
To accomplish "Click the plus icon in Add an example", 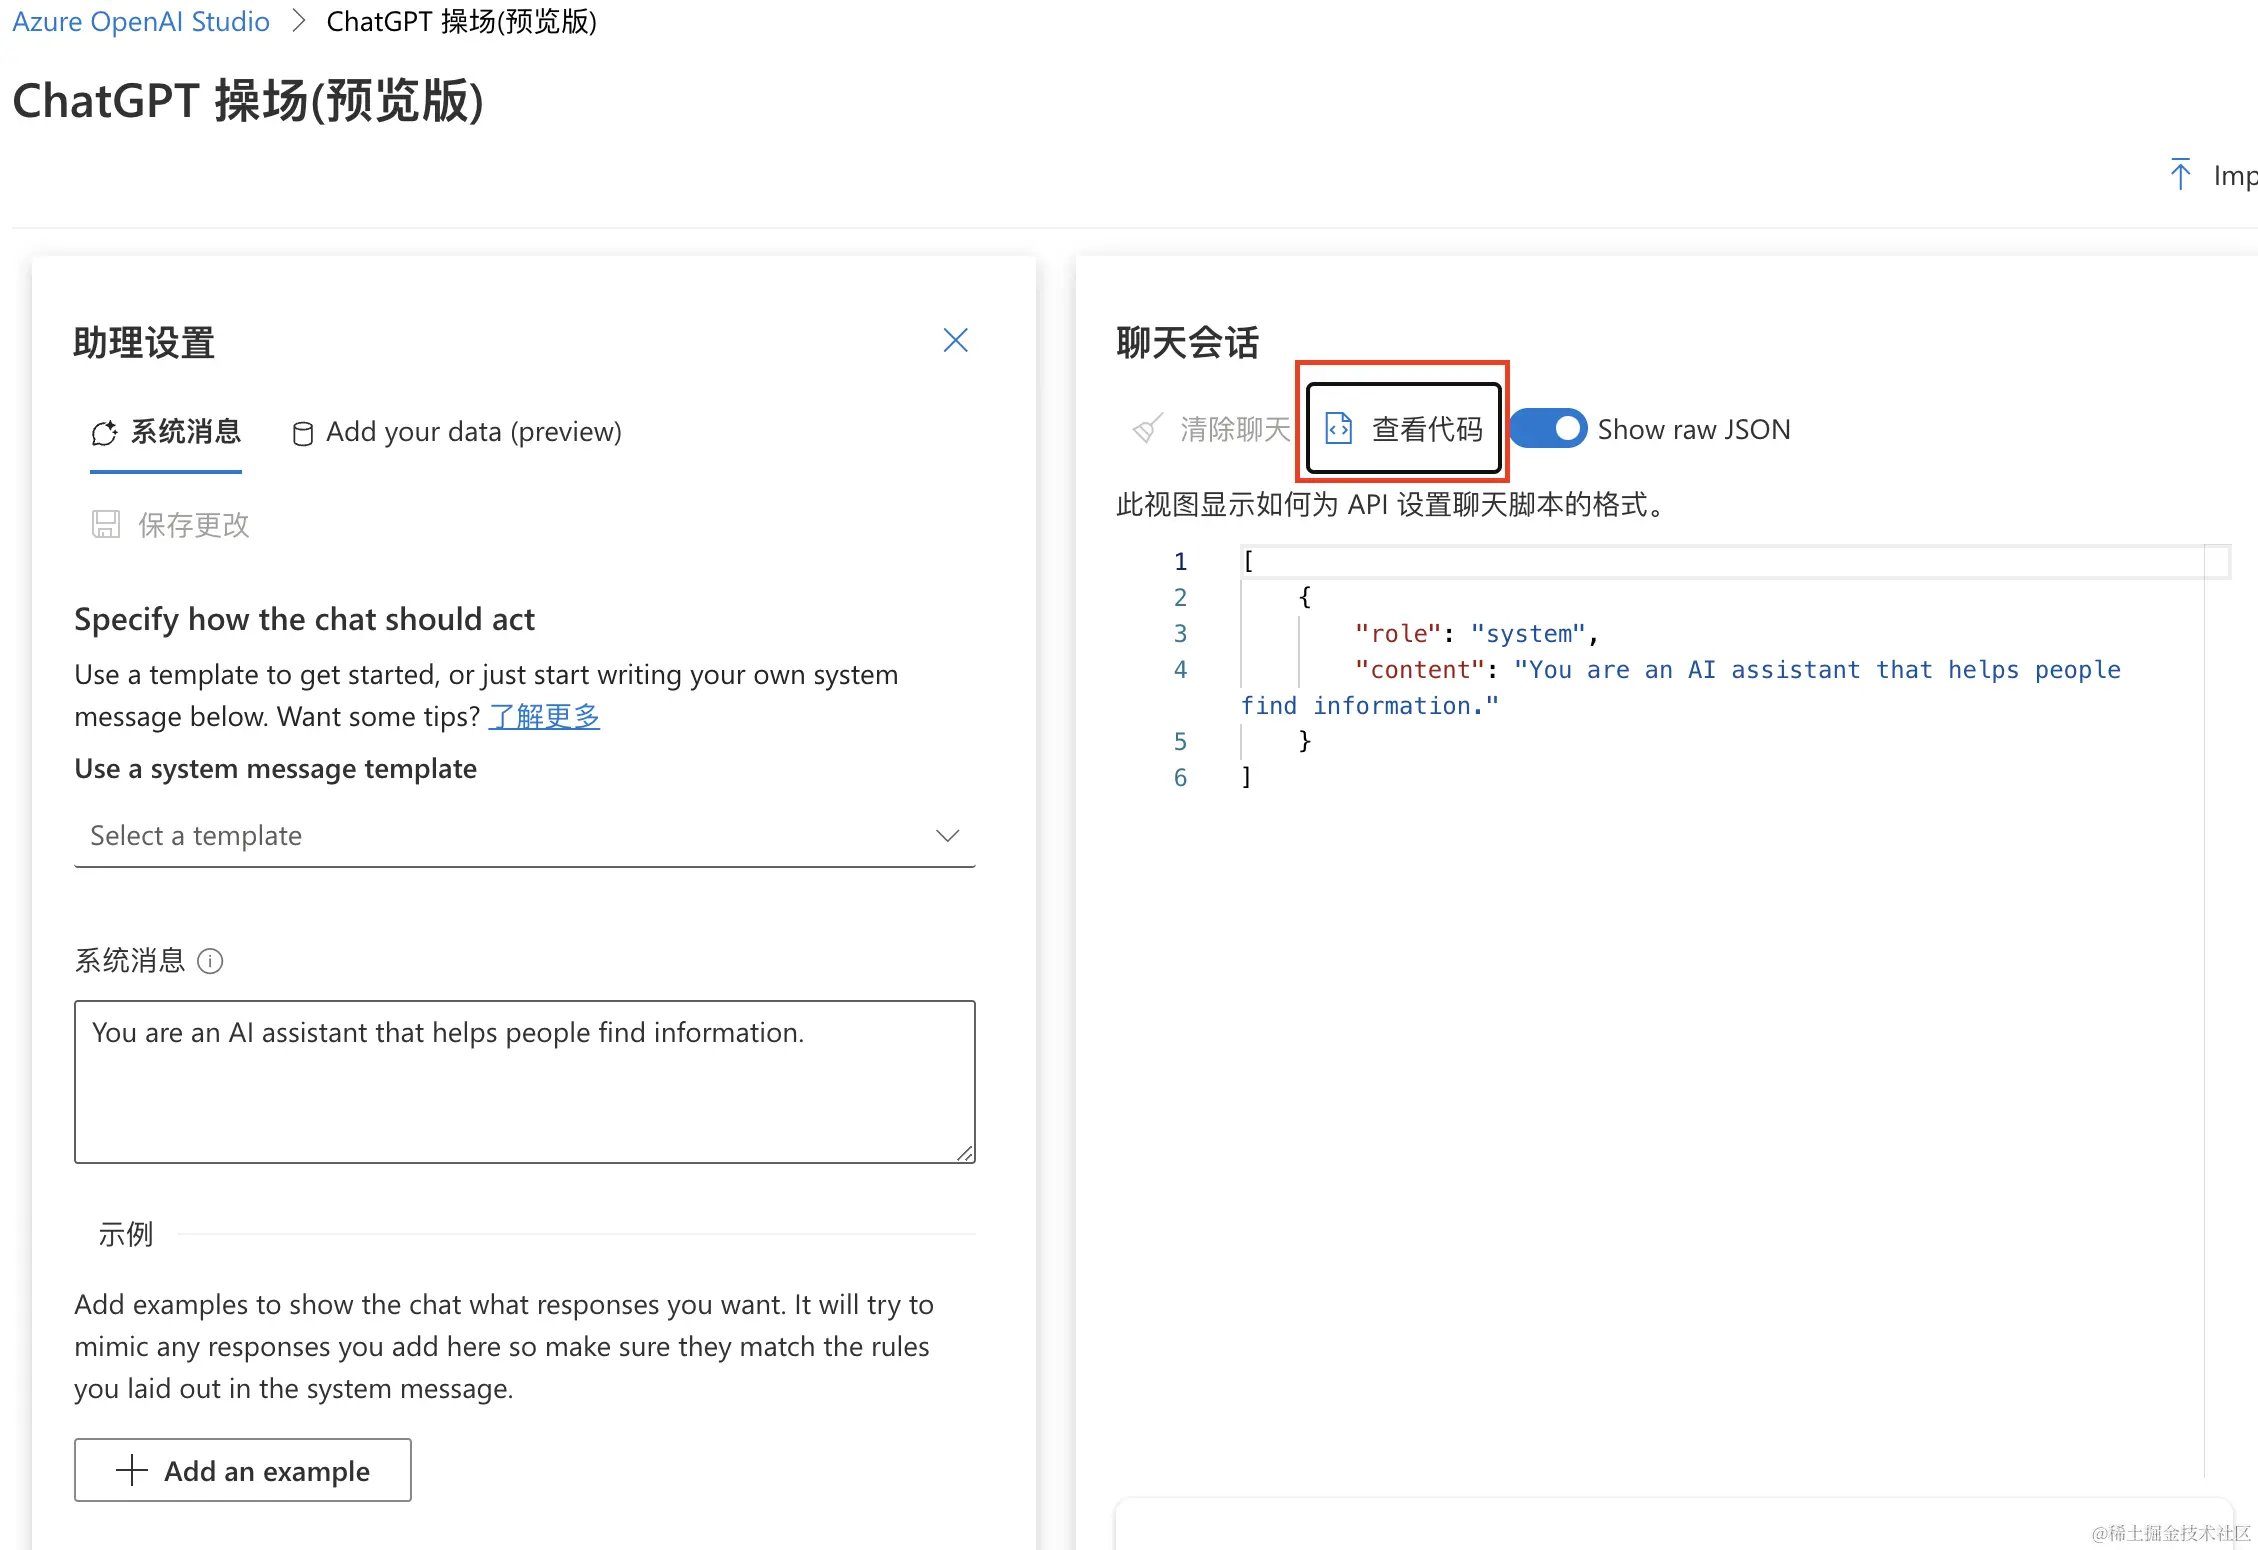I will click(x=132, y=1470).
